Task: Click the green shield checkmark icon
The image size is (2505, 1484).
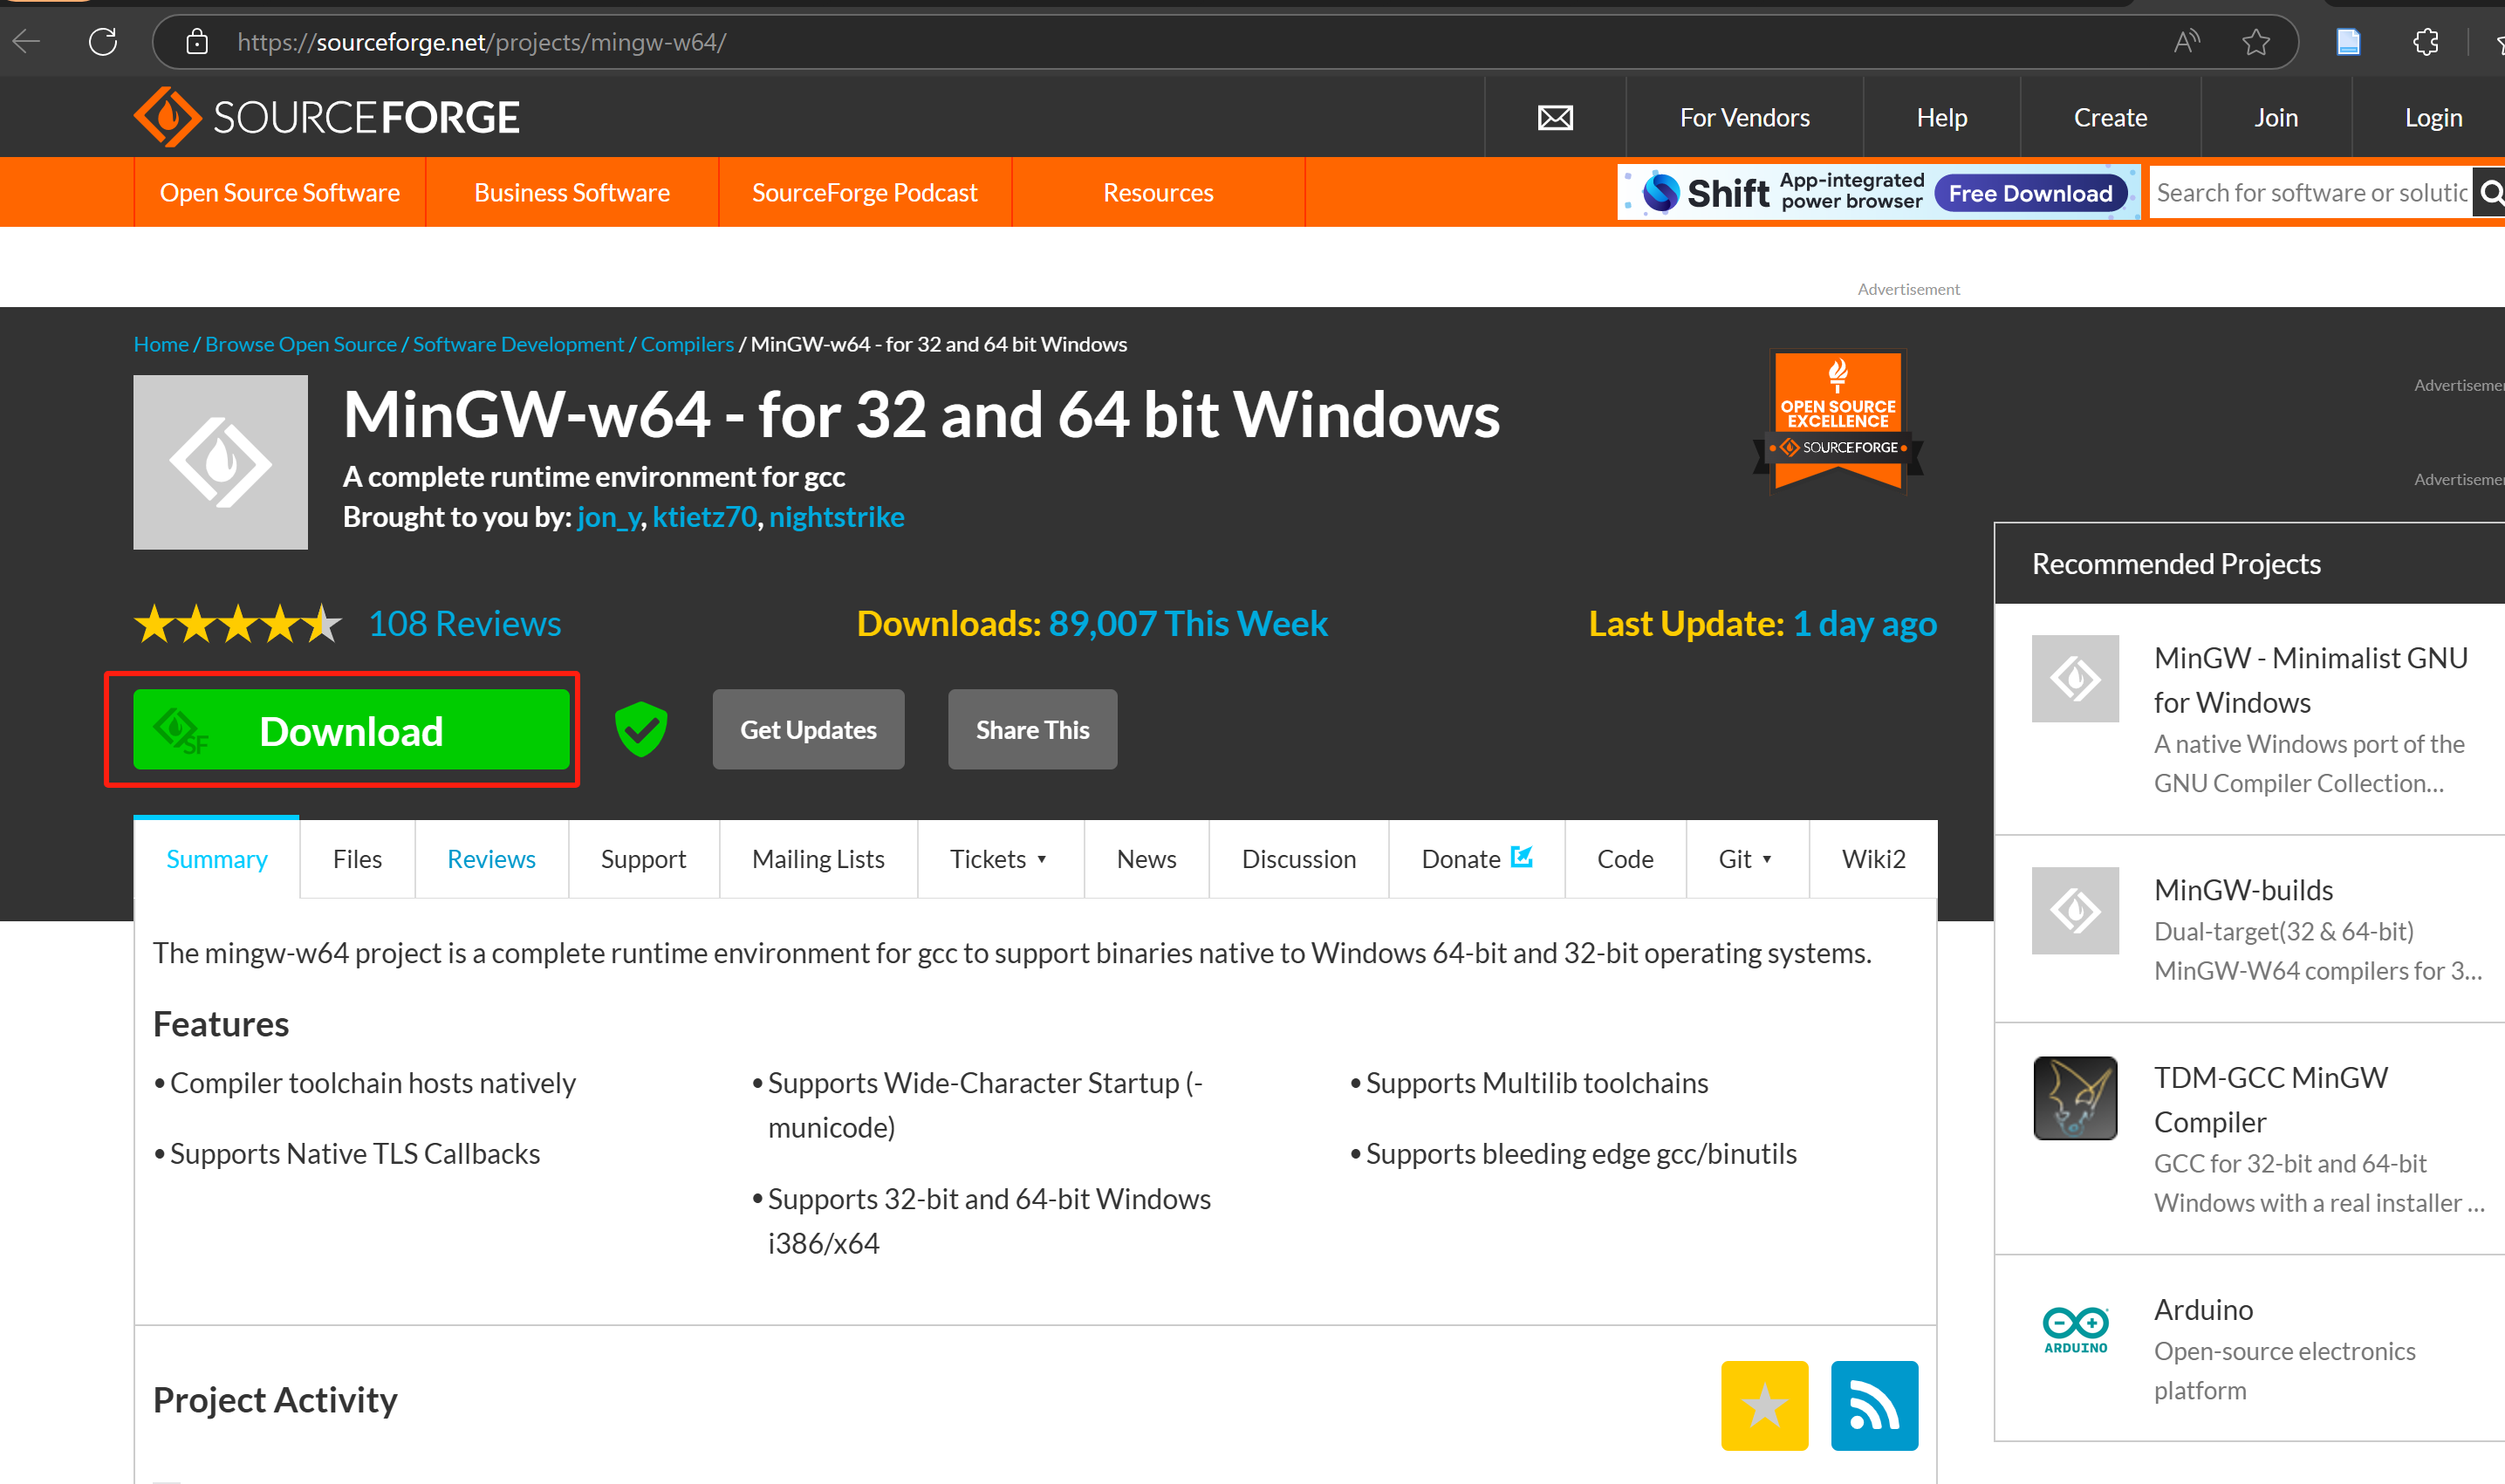Action: point(641,729)
